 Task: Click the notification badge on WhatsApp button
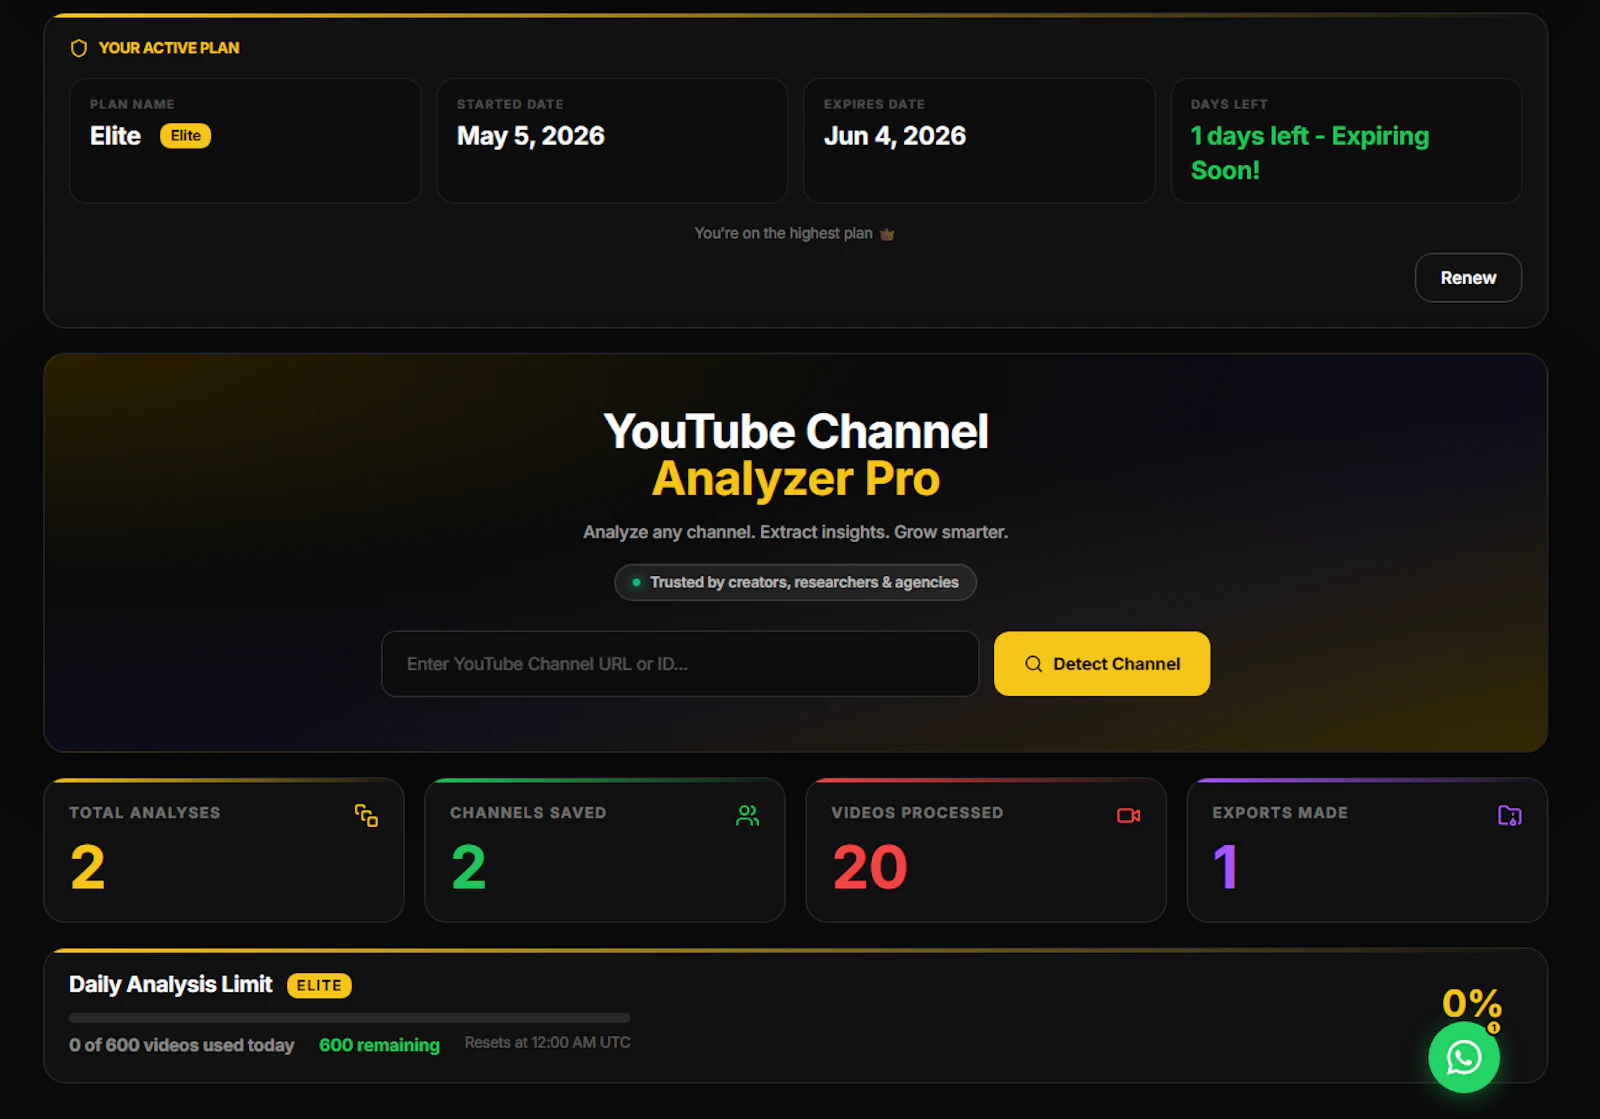click(x=1493, y=1027)
